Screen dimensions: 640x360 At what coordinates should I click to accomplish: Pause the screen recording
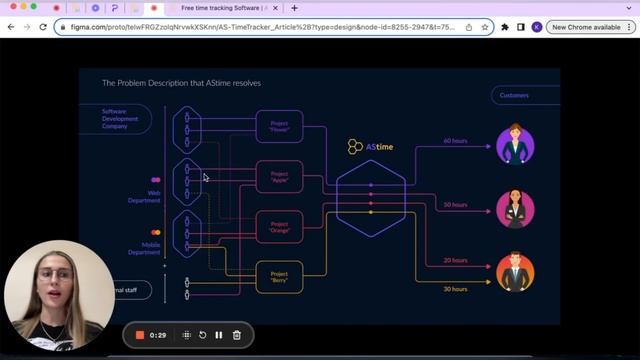pyautogui.click(x=219, y=335)
